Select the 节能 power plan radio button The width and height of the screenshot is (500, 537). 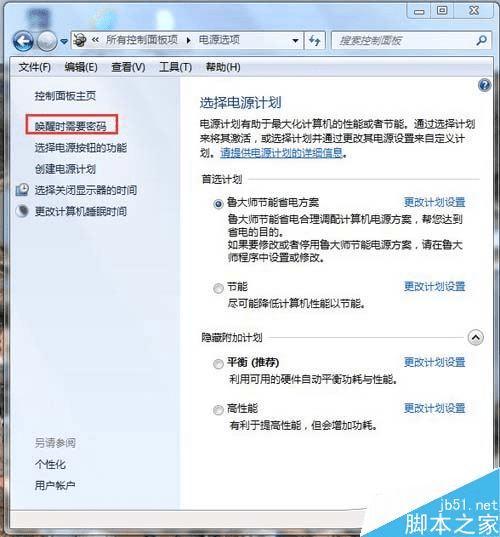point(218,288)
